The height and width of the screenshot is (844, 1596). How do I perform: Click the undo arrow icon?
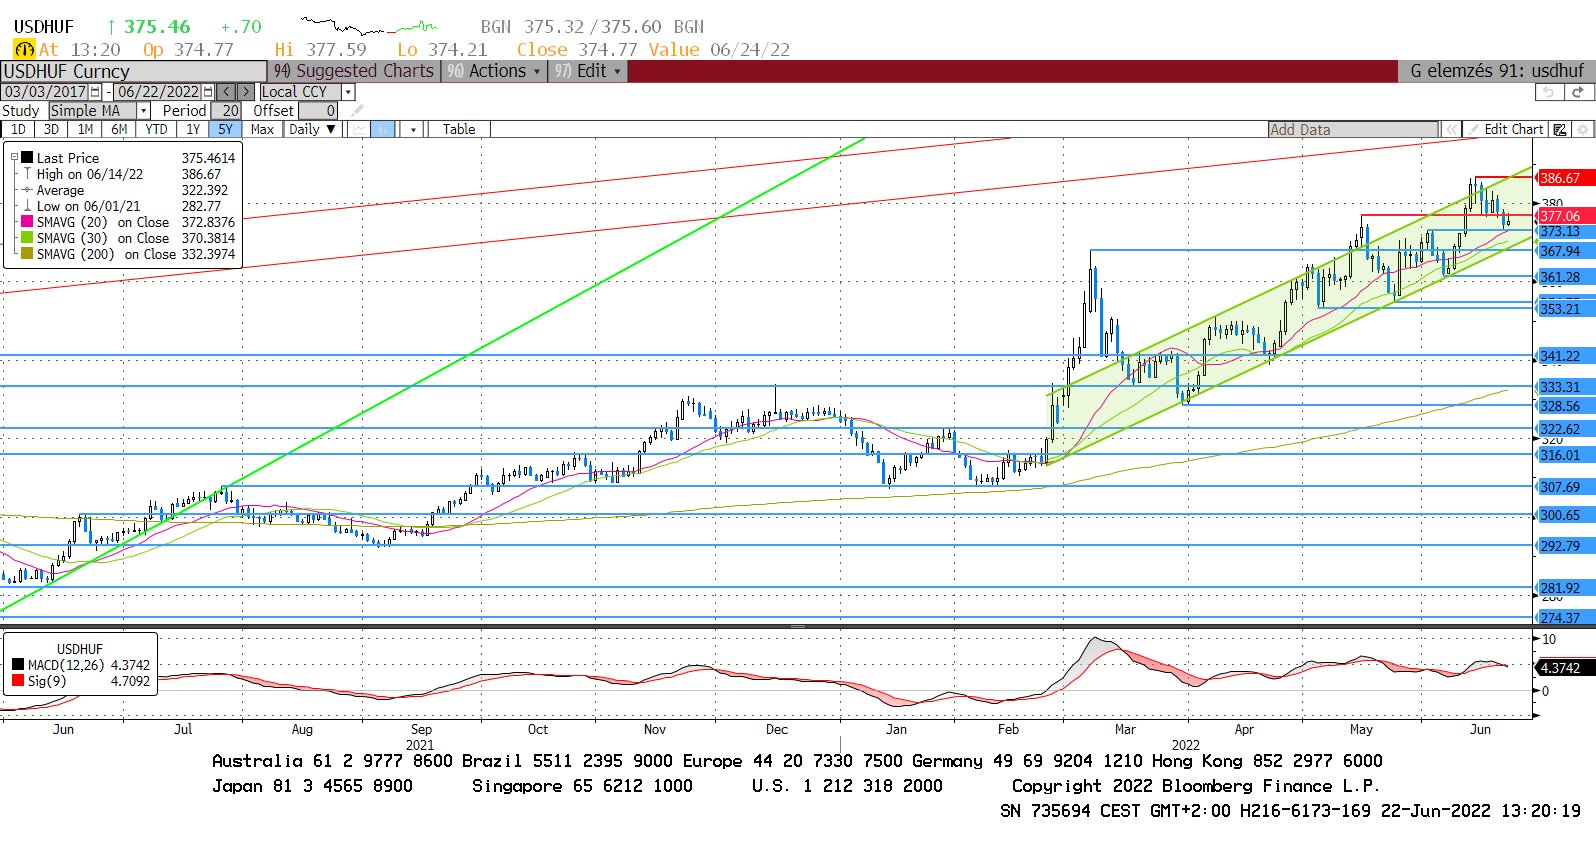[x=1548, y=92]
